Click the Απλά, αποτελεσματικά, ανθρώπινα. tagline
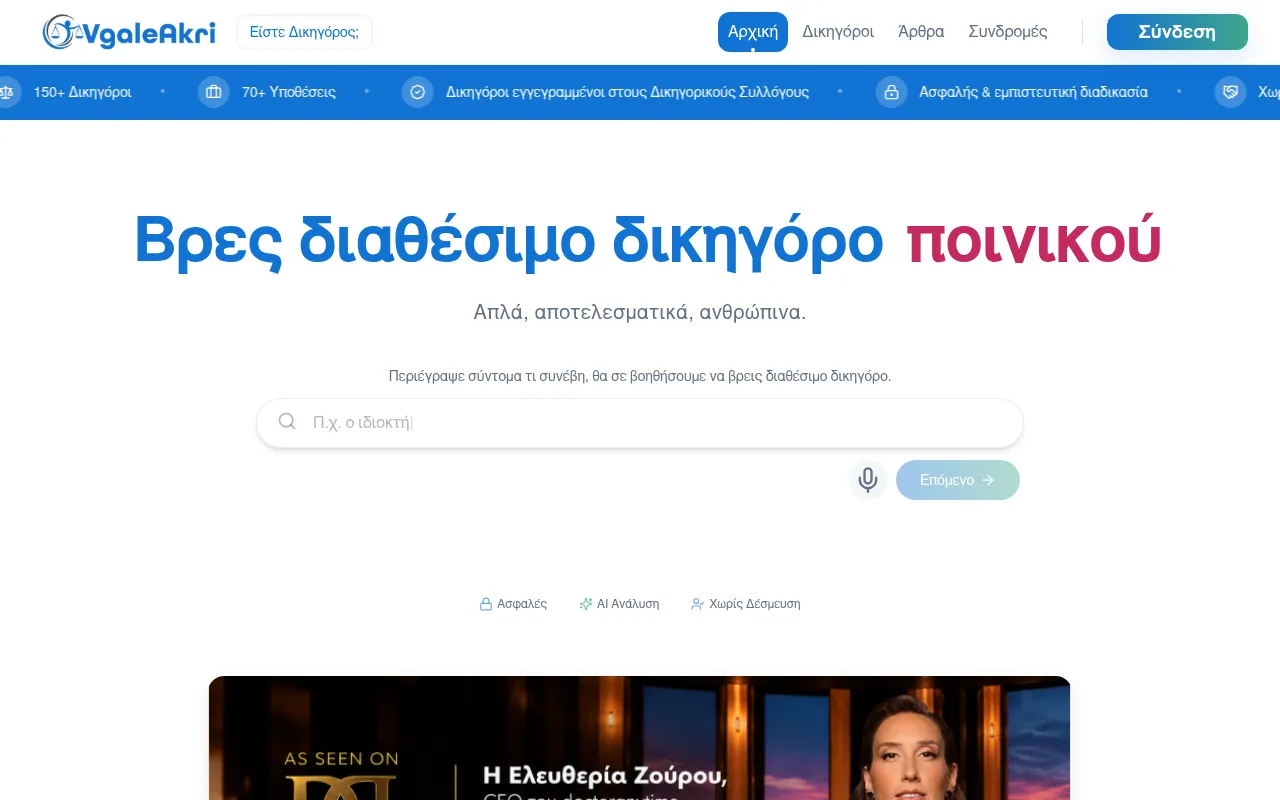 pyautogui.click(x=640, y=312)
